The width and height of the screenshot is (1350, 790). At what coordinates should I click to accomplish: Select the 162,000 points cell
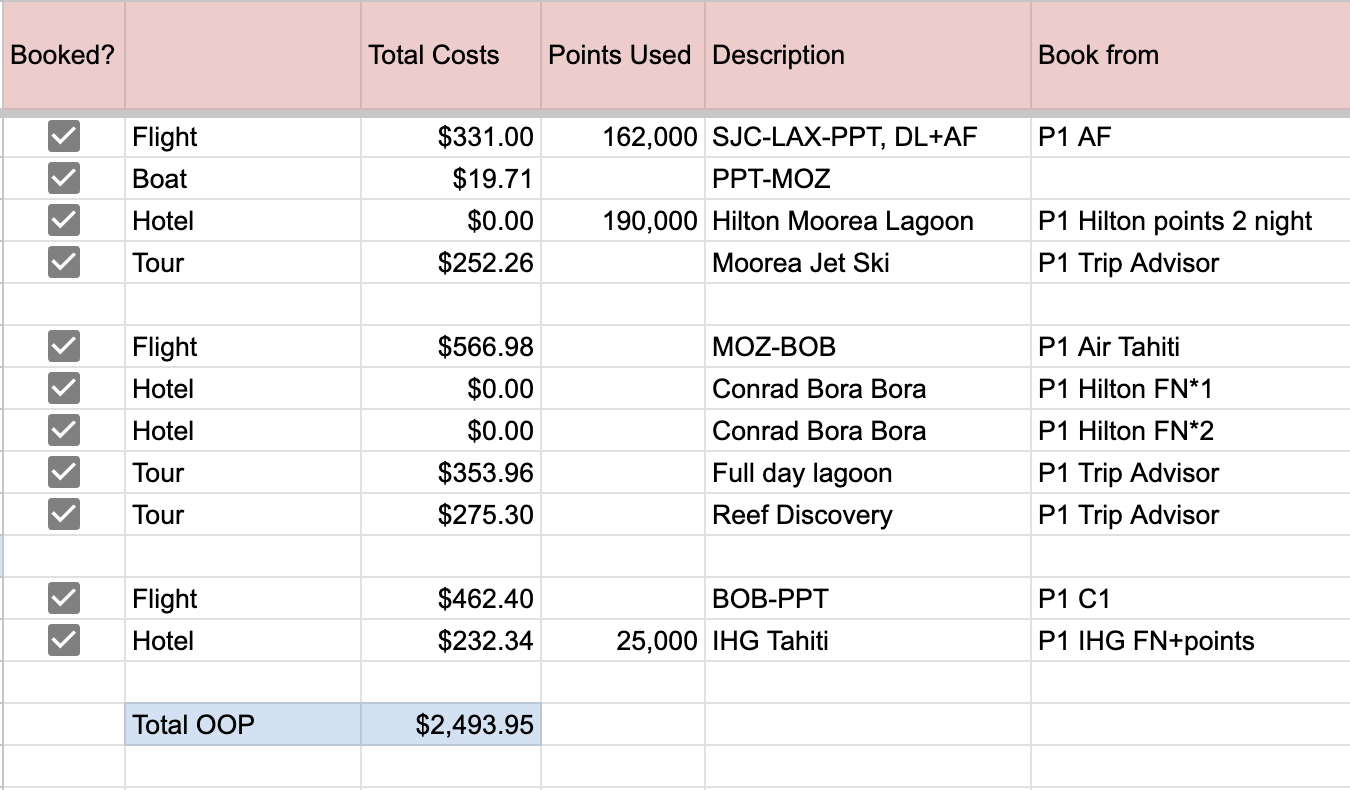[x=622, y=137]
